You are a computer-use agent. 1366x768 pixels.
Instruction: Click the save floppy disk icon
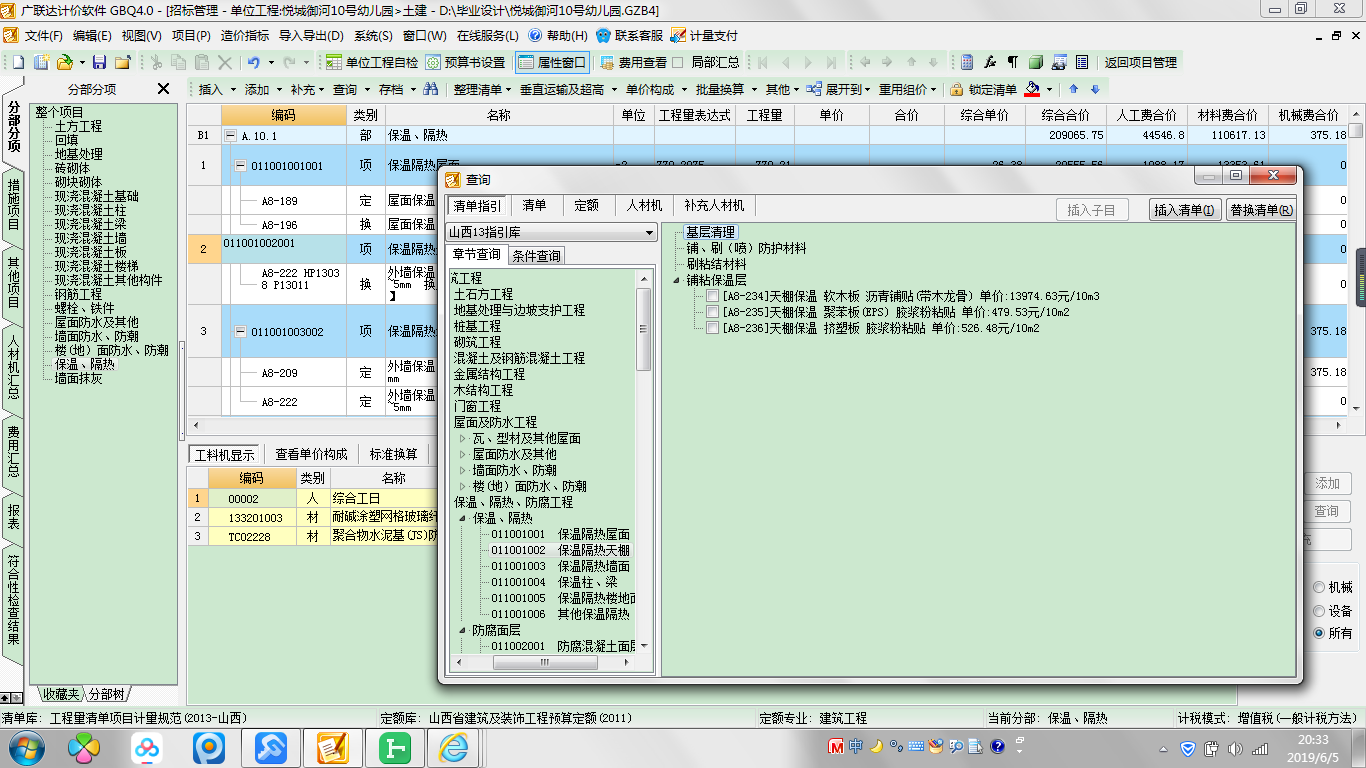click(99, 62)
